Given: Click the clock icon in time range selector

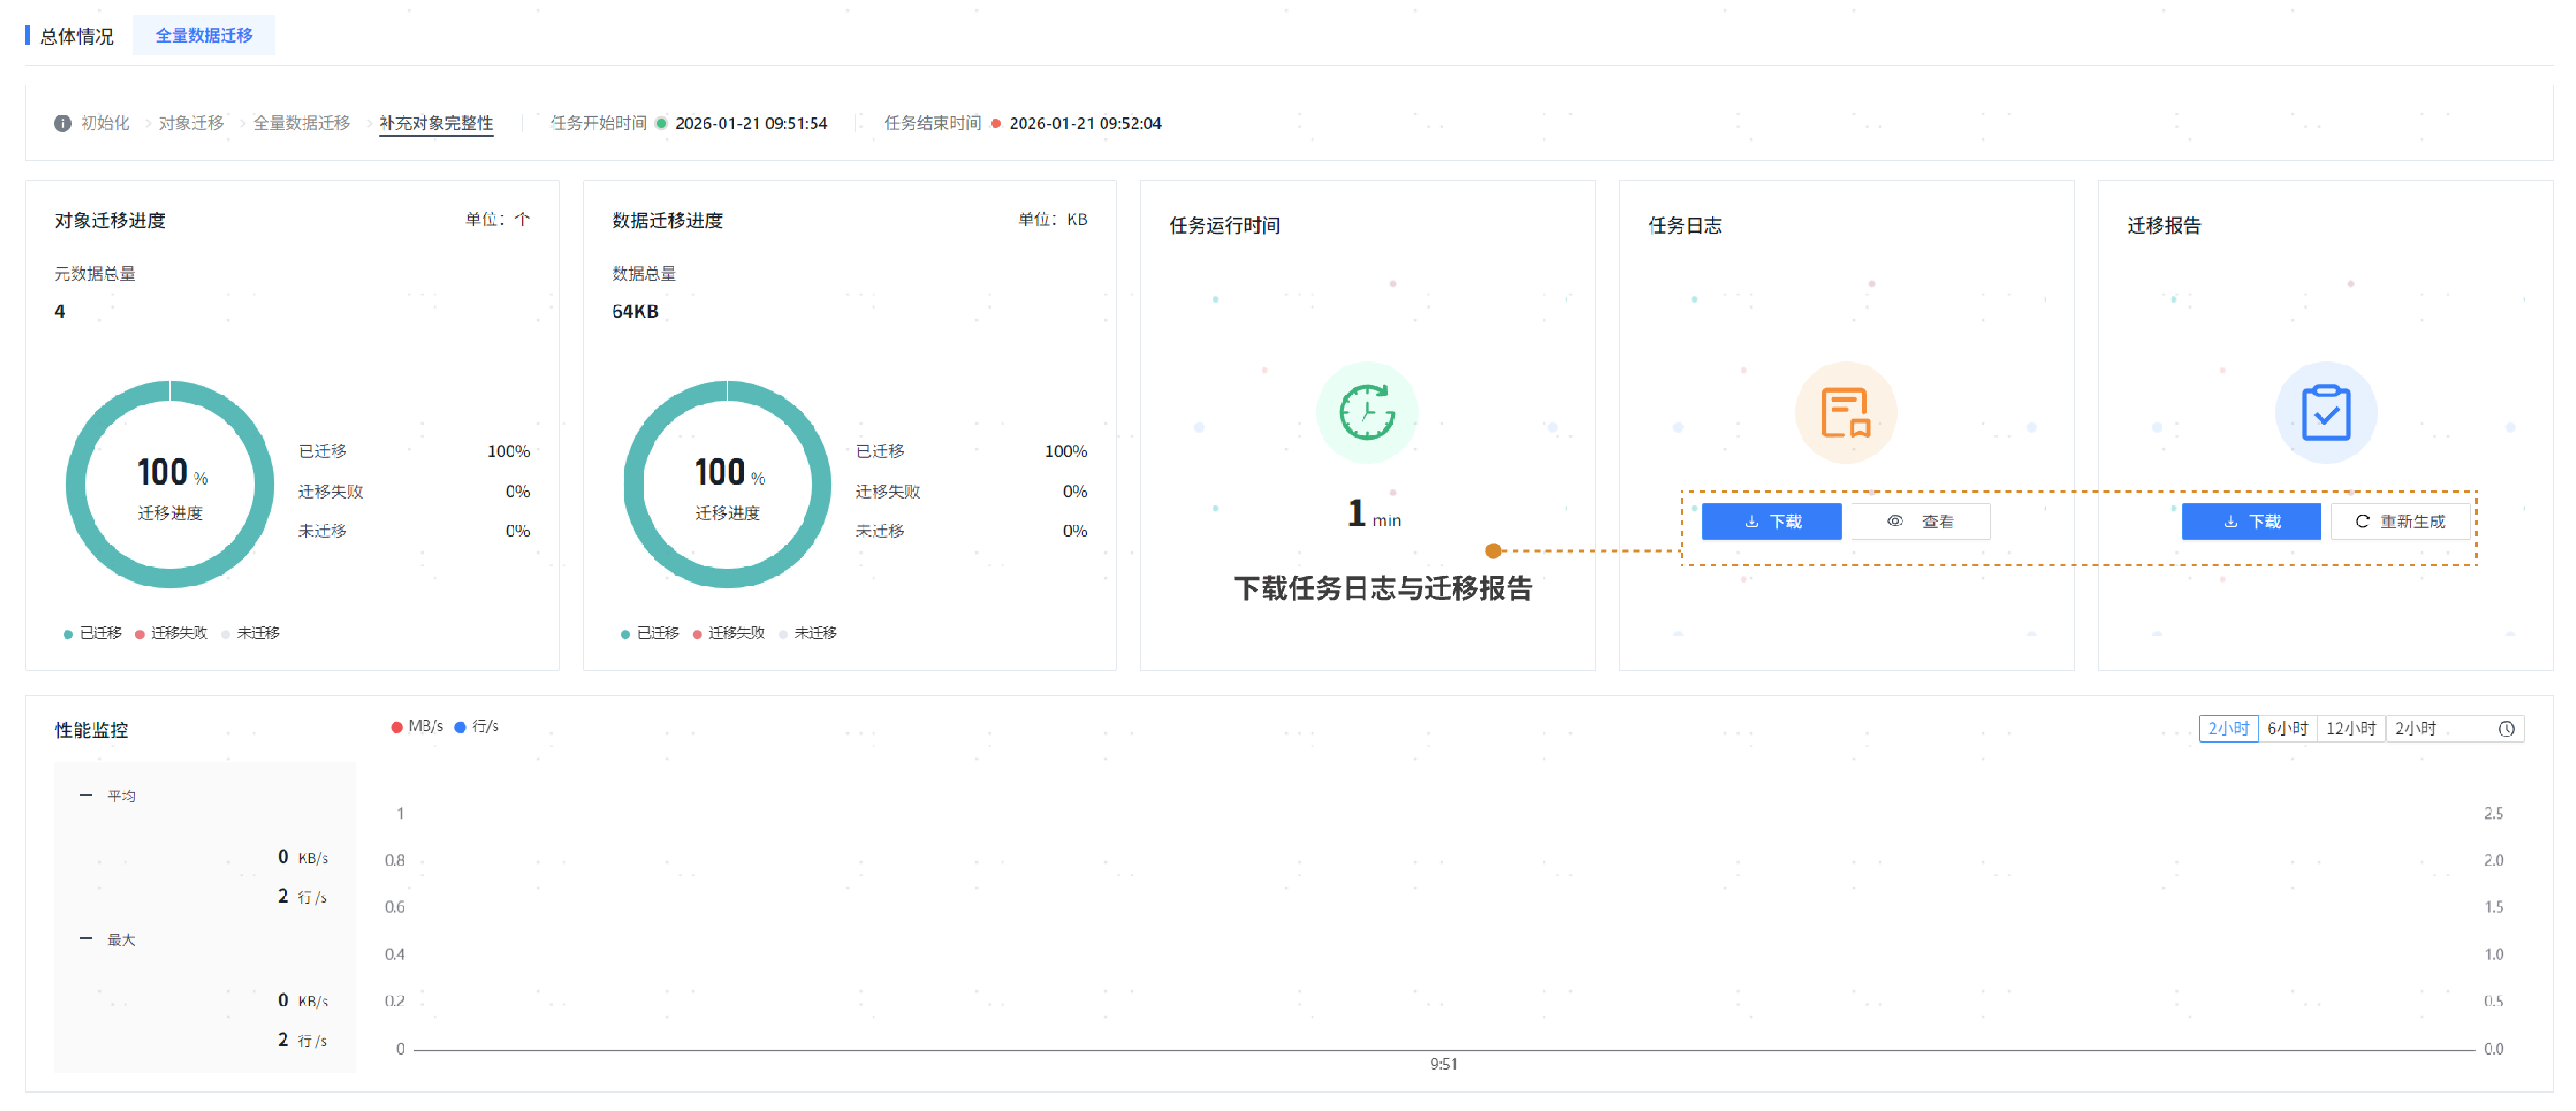Looking at the screenshot, I should [x=2506, y=729].
